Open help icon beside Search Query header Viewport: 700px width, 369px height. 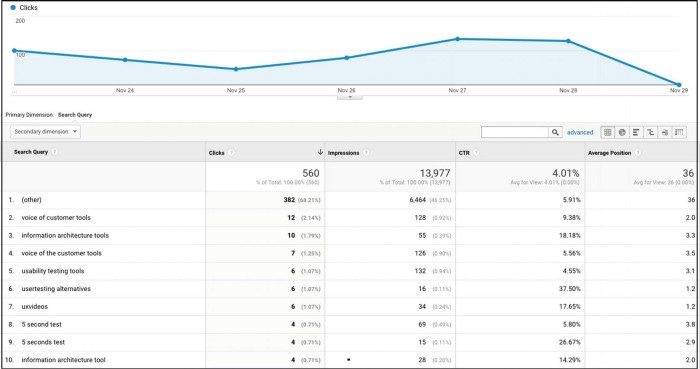tap(54, 152)
